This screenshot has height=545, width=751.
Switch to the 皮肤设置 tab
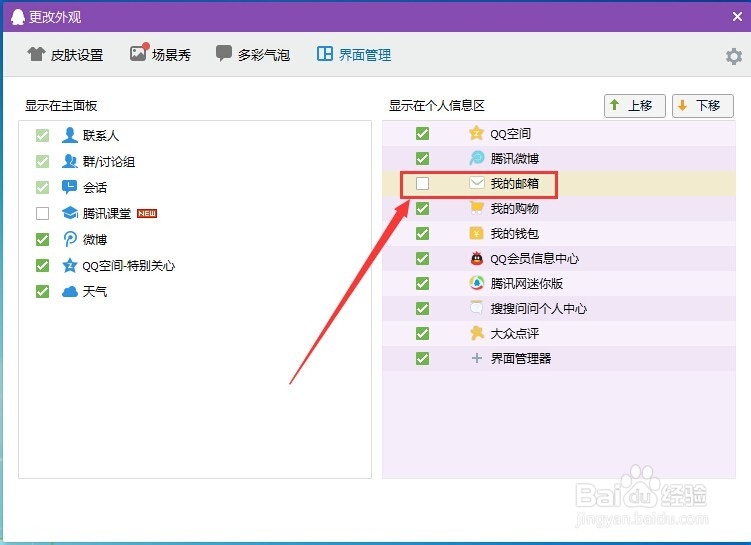click(65, 55)
